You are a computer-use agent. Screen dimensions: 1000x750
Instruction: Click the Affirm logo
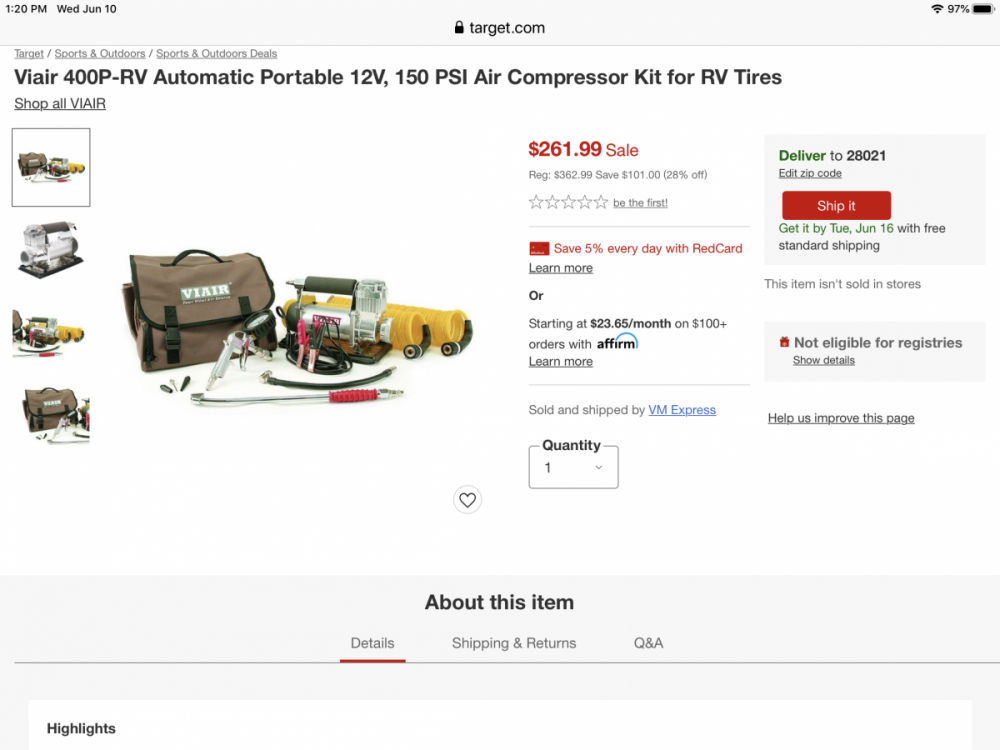click(617, 343)
